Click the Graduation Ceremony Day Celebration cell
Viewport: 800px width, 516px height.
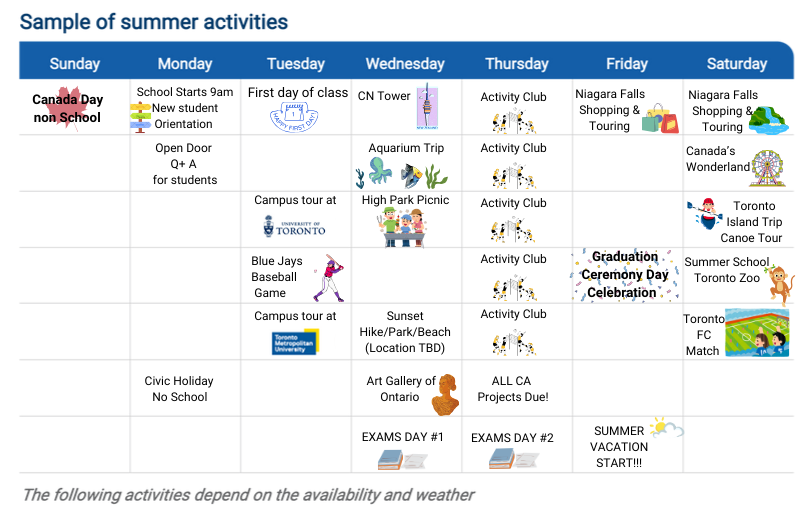click(626, 275)
